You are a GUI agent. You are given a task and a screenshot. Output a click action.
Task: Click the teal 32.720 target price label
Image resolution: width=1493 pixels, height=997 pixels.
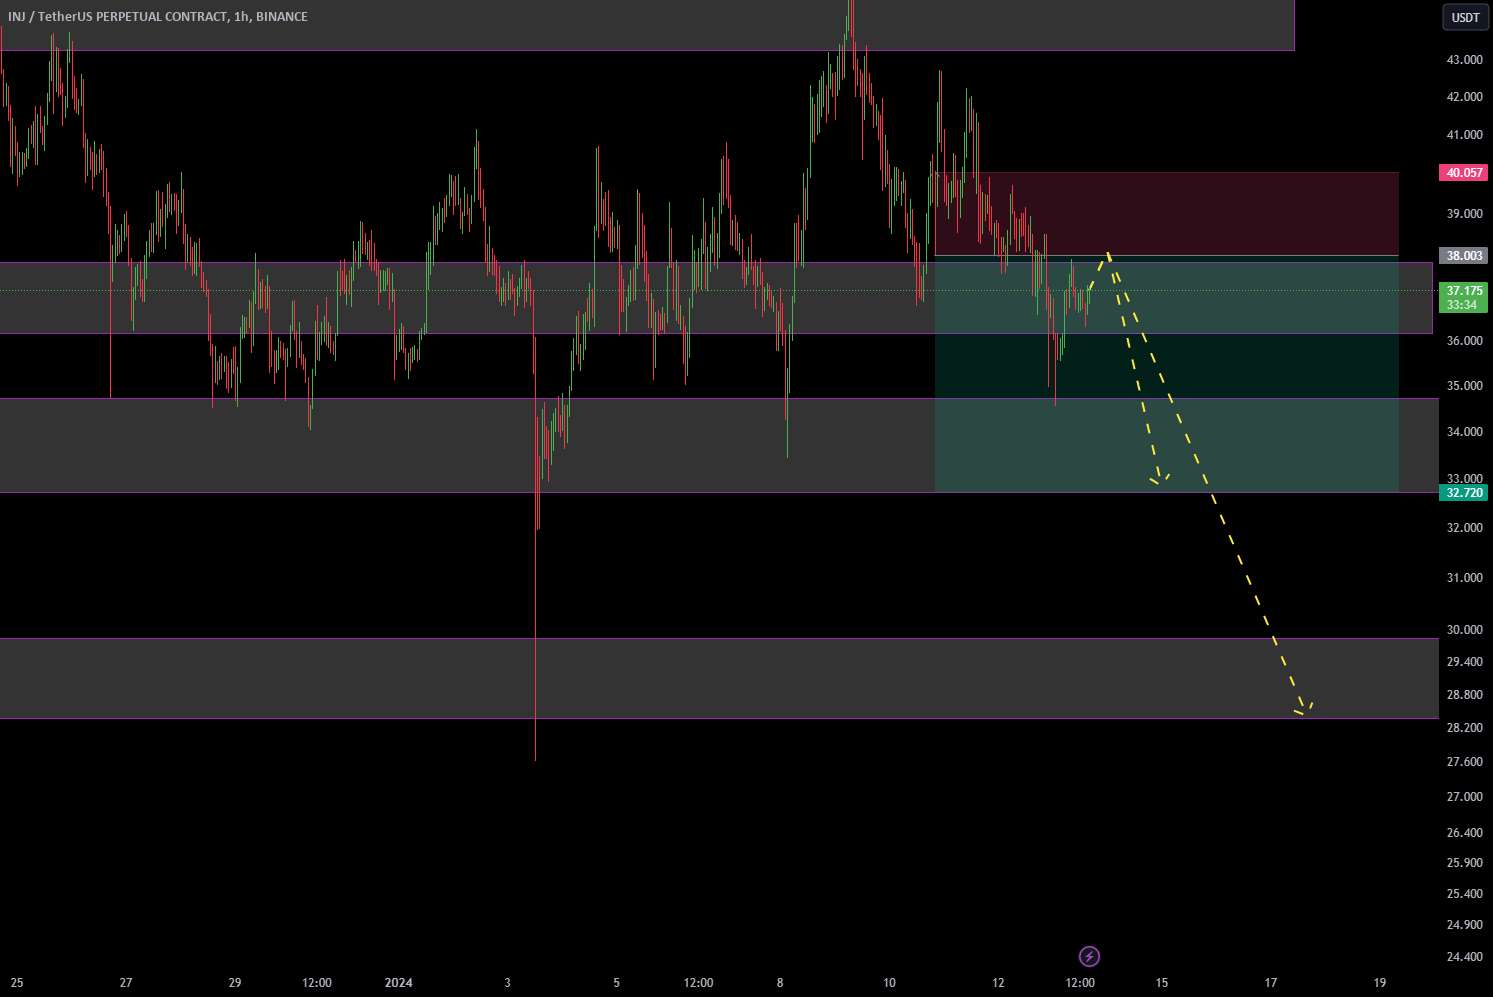coord(1464,493)
